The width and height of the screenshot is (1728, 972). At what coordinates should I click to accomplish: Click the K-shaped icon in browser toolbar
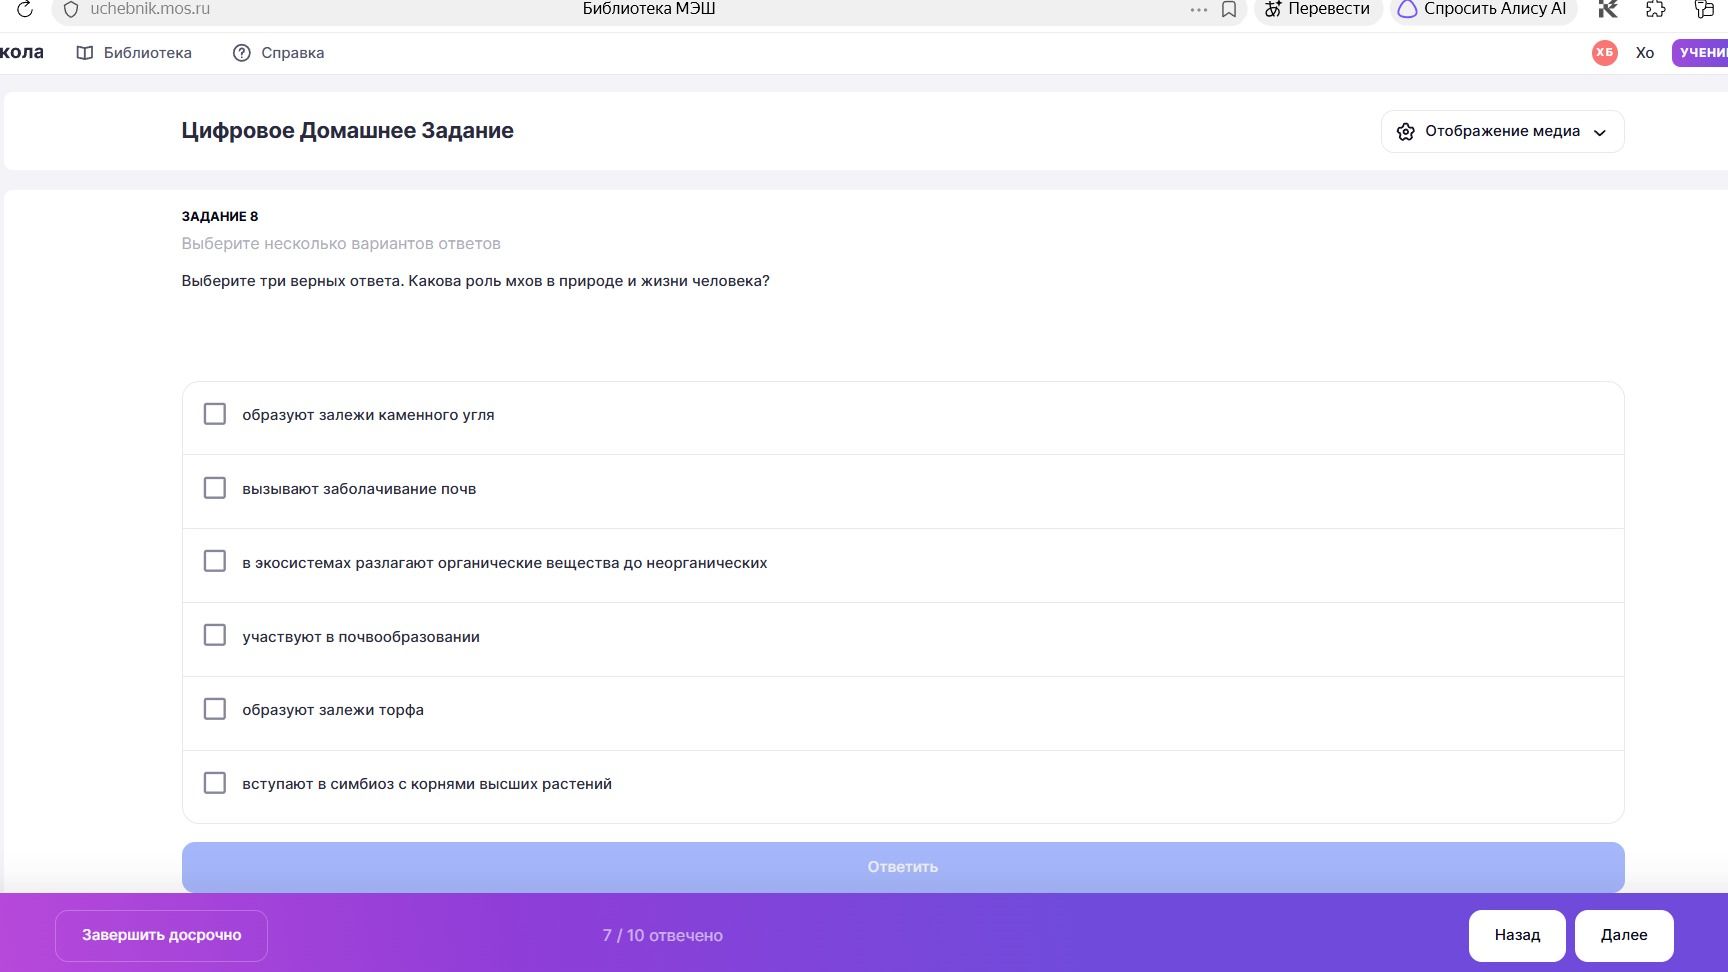1608,9
